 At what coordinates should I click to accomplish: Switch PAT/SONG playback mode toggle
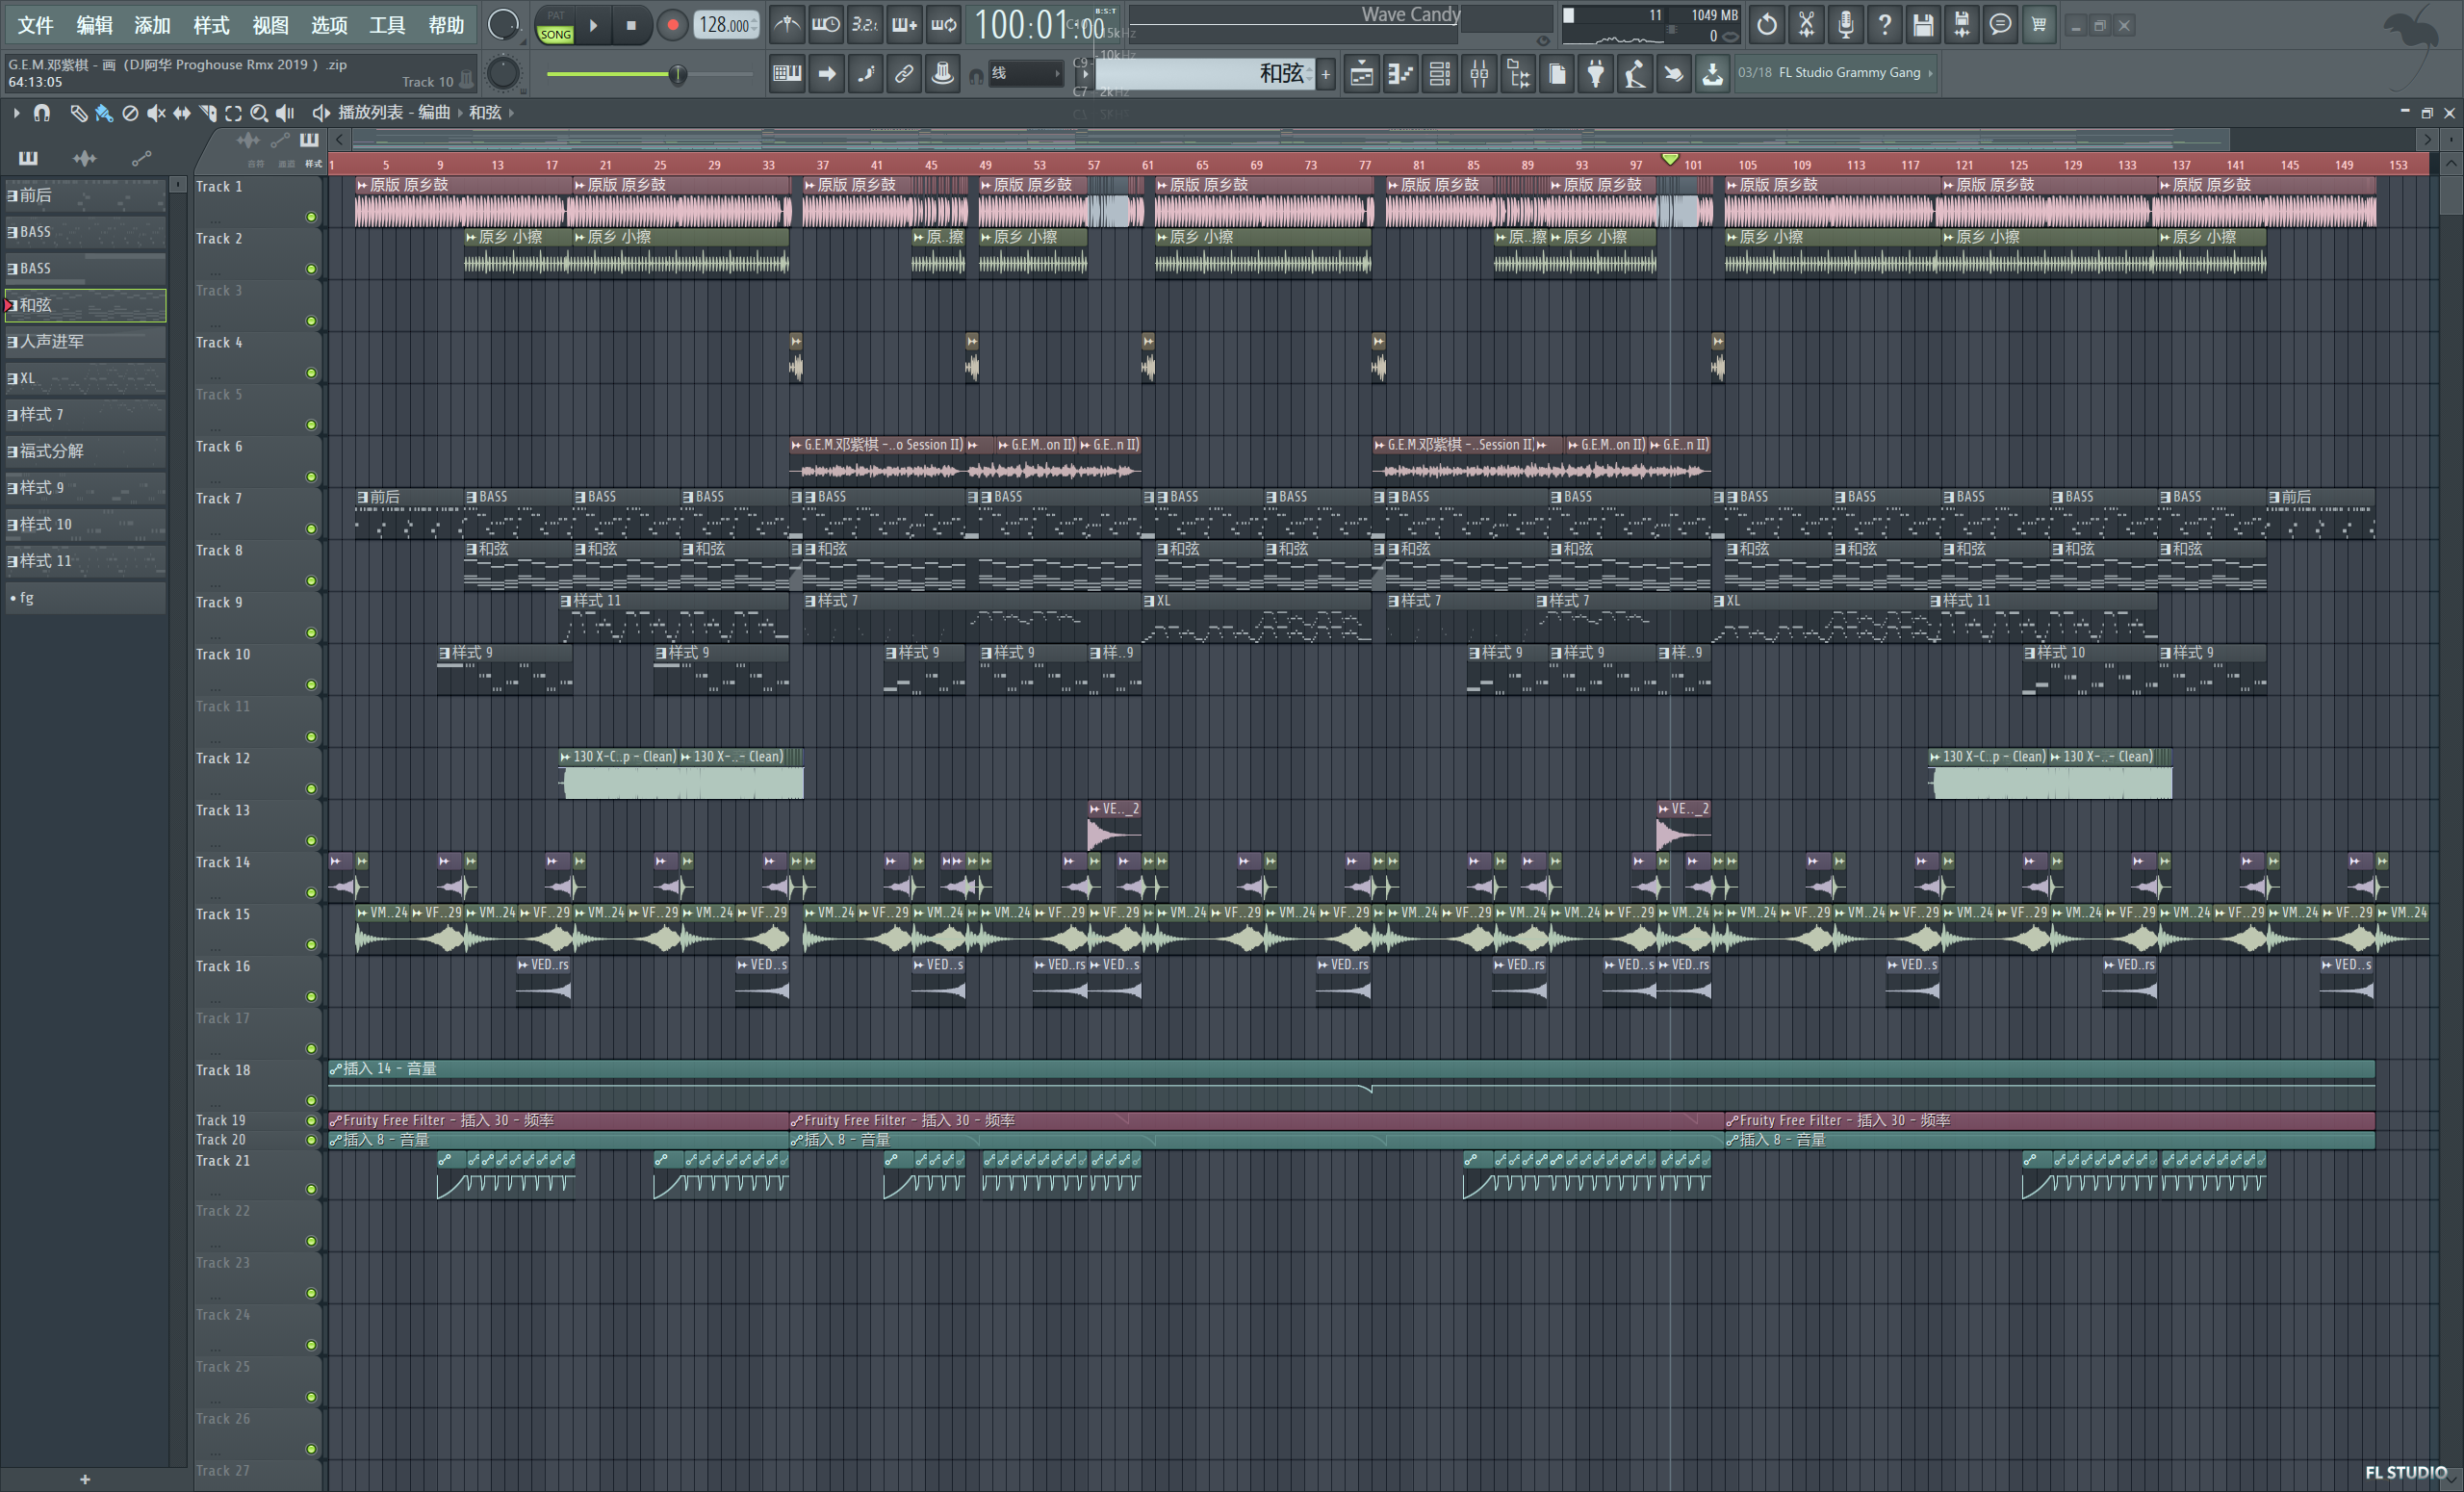pyautogui.click(x=555, y=25)
